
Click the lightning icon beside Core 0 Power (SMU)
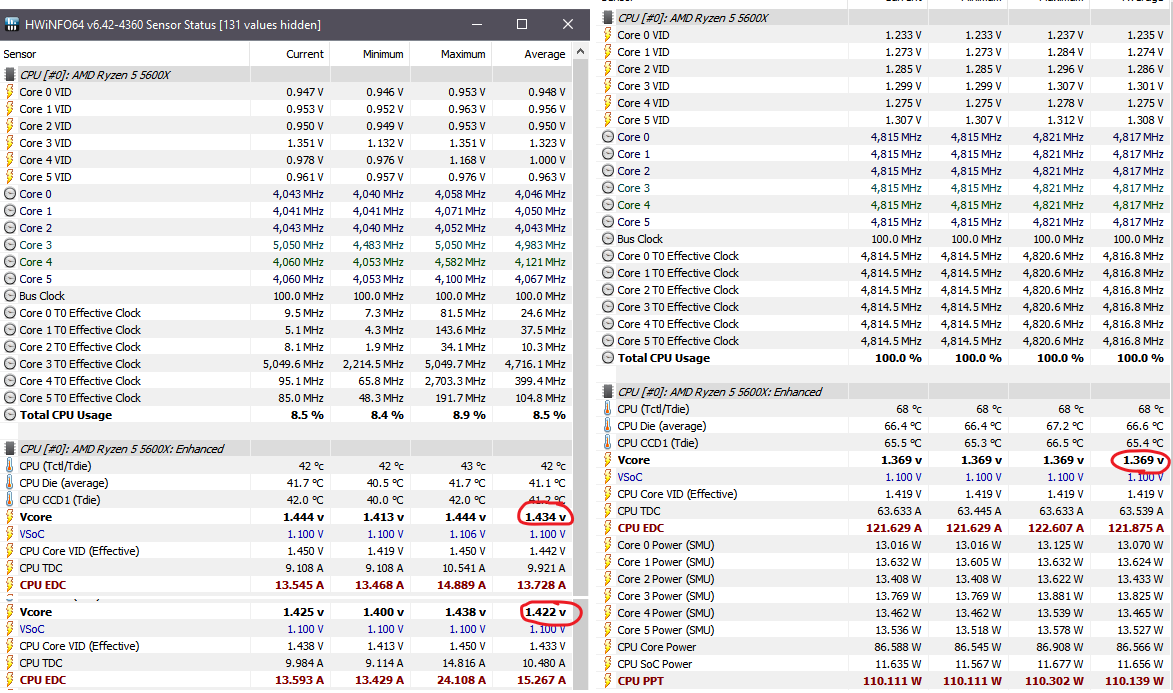tap(609, 545)
